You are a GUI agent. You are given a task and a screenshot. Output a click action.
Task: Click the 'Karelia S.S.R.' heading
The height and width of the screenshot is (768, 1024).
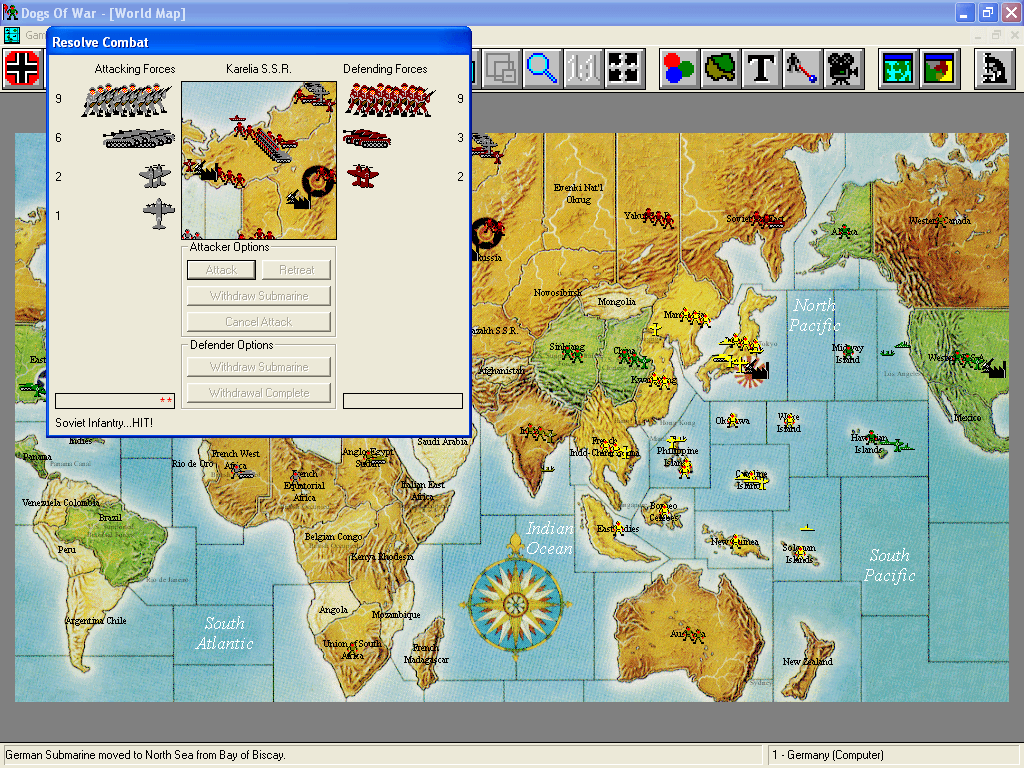(259, 69)
